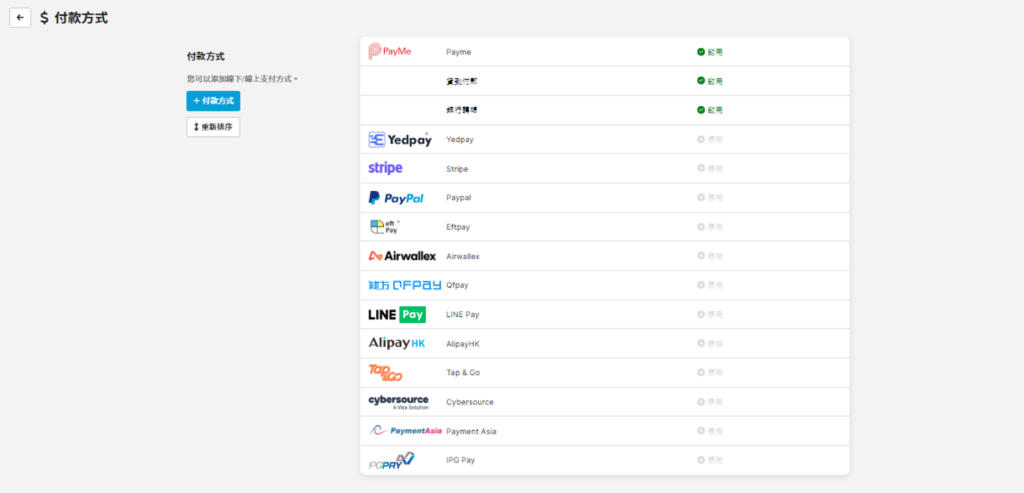Open the Stripe logo entry
This screenshot has width=1024, height=493.
(385, 169)
